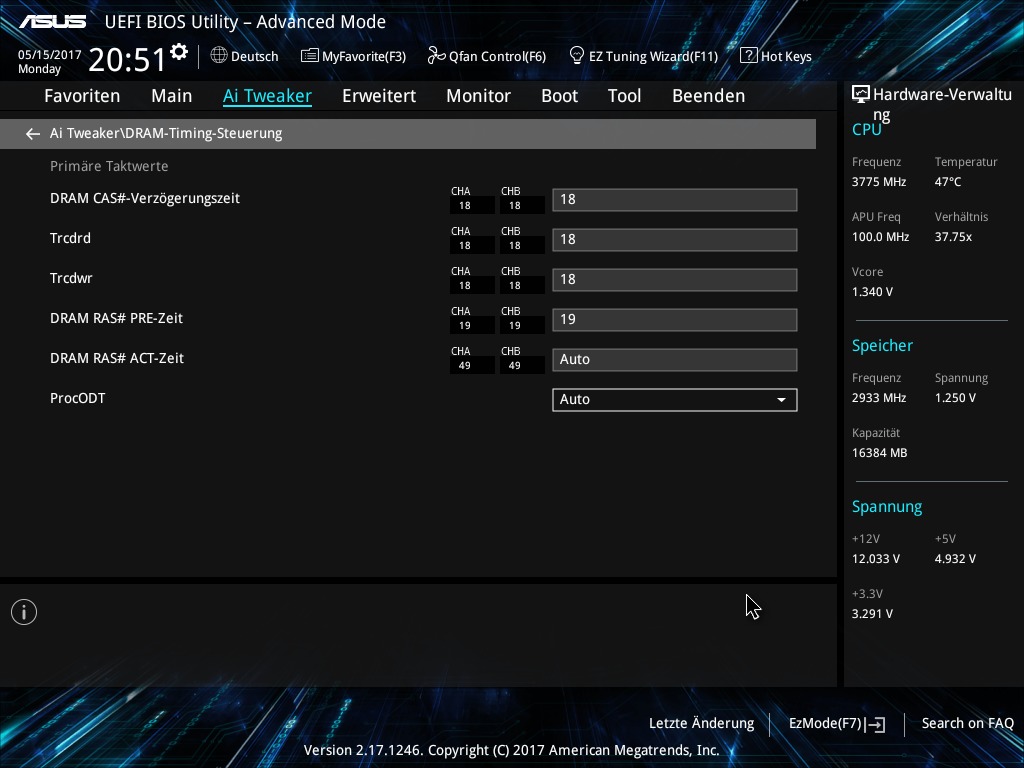The image size is (1024, 768).
Task: Click the +5V reading 4.932 V
Action: 955,559
